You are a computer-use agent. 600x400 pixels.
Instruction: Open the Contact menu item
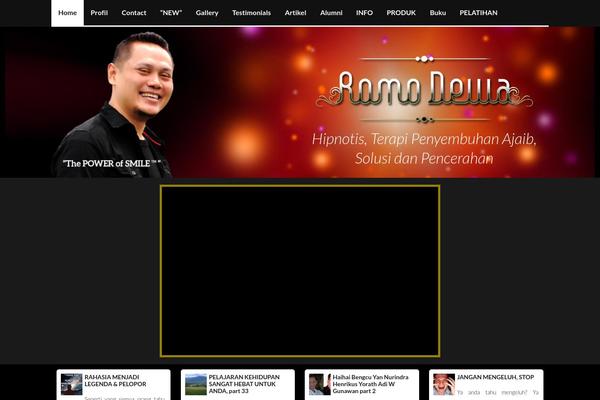pos(134,13)
